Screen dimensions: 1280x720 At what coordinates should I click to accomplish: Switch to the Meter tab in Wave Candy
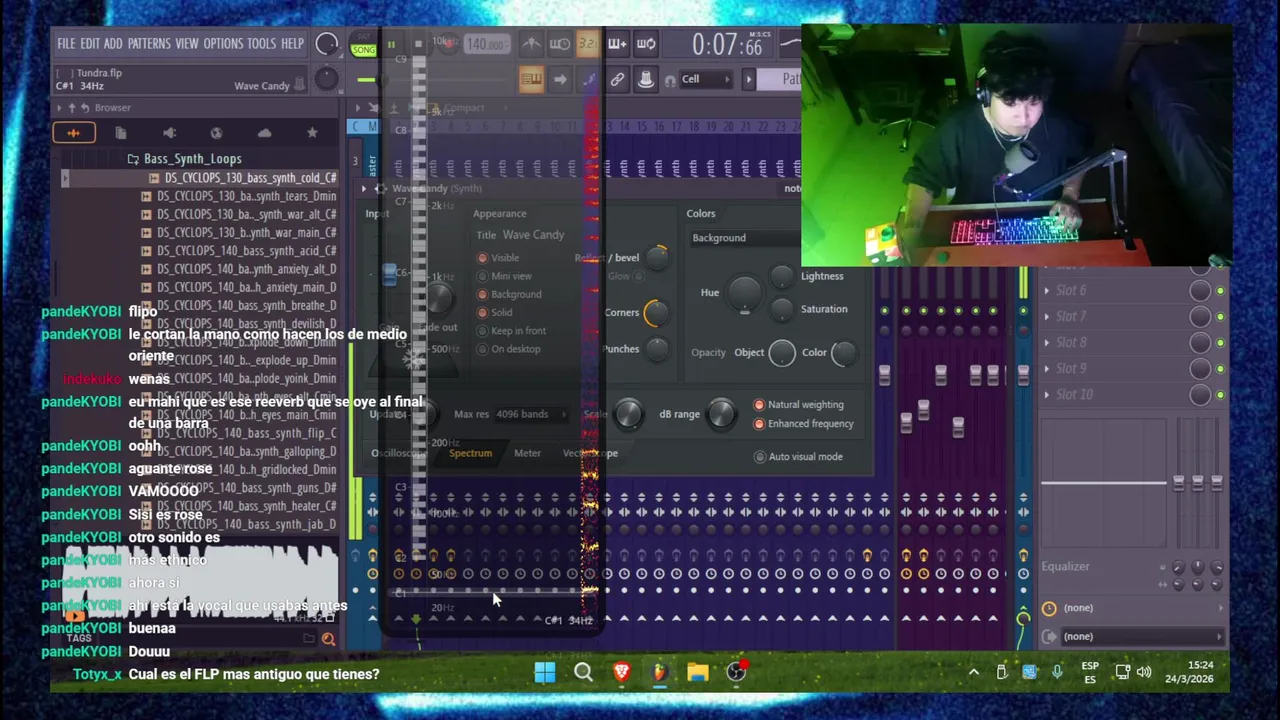pyautogui.click(x=527, y=454)
